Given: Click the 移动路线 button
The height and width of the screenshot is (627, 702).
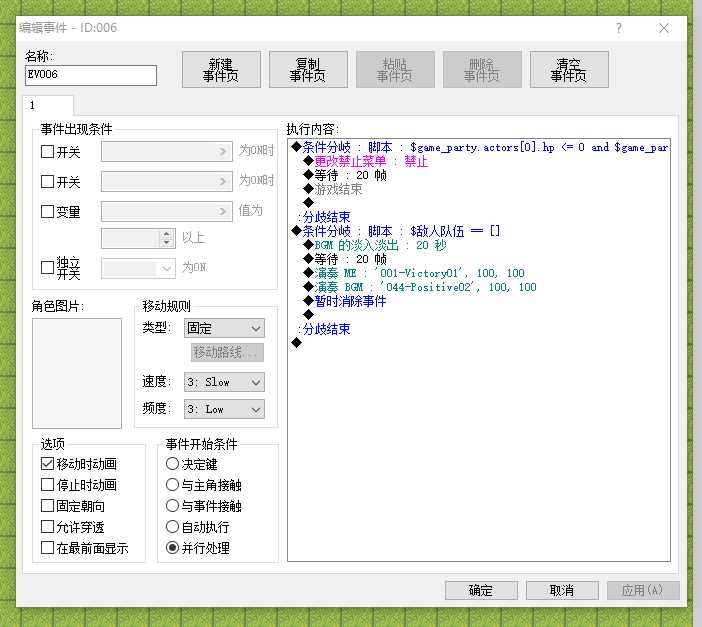Looking at the screenshot, I should (227, 352).
